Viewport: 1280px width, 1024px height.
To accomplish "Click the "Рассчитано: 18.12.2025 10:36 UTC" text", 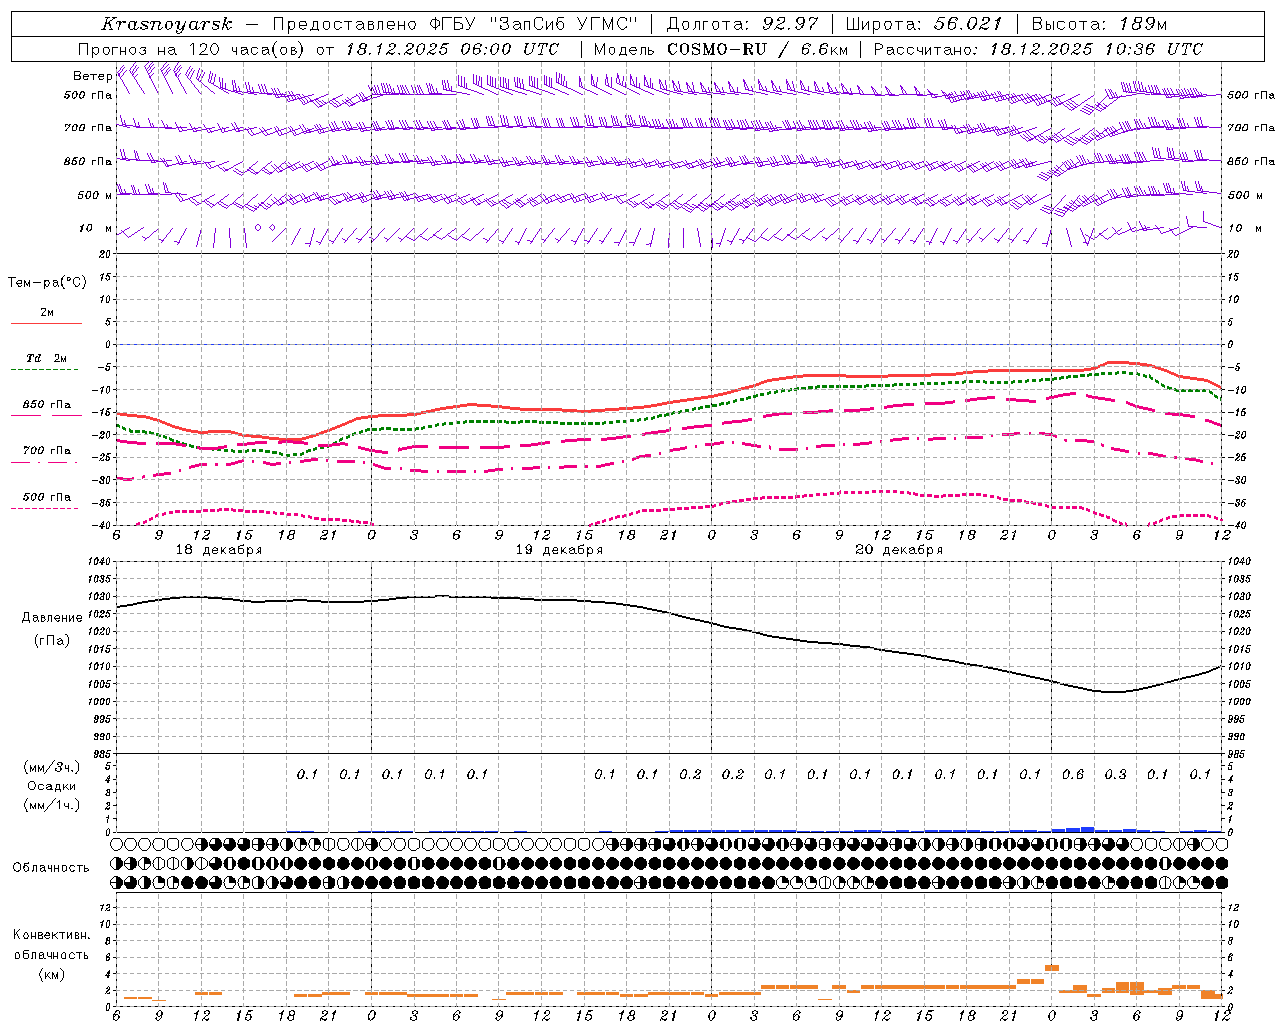I will tap(1038, 49).
